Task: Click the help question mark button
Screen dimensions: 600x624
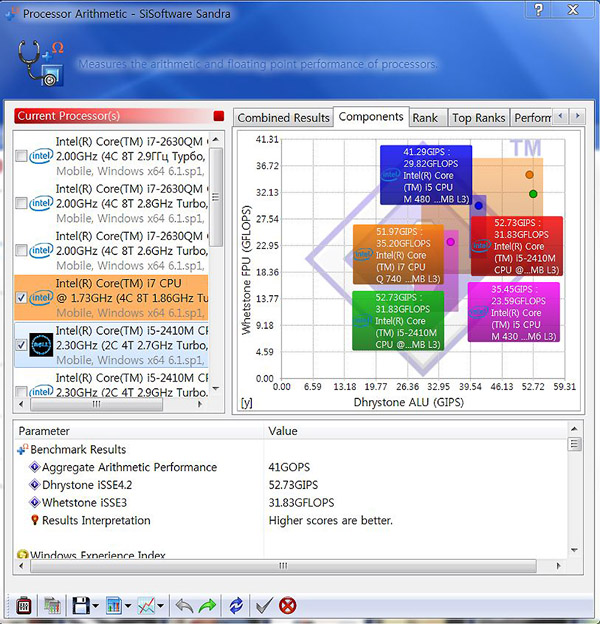Action: click(x=539, y=10)
